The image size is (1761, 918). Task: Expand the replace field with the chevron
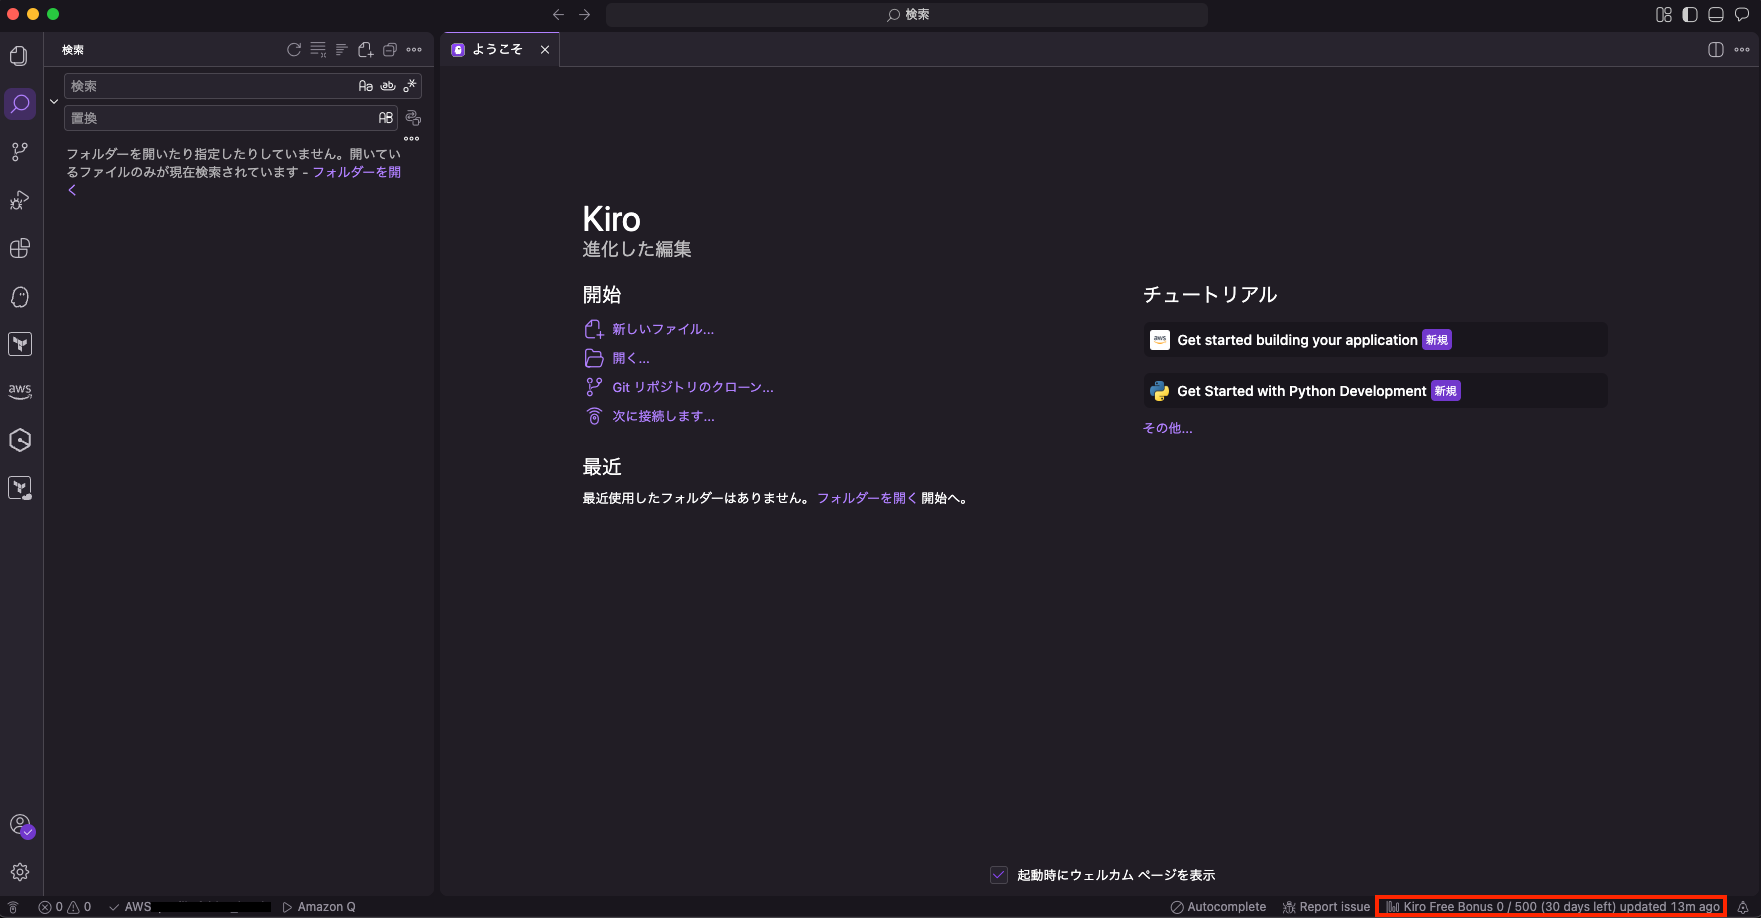pyautogui.click(x=54, y=101)
